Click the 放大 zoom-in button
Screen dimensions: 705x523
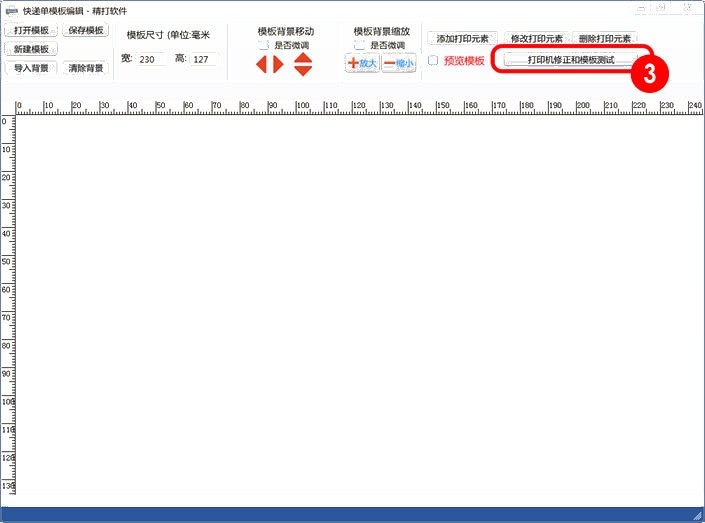click(x=362, y=63)
